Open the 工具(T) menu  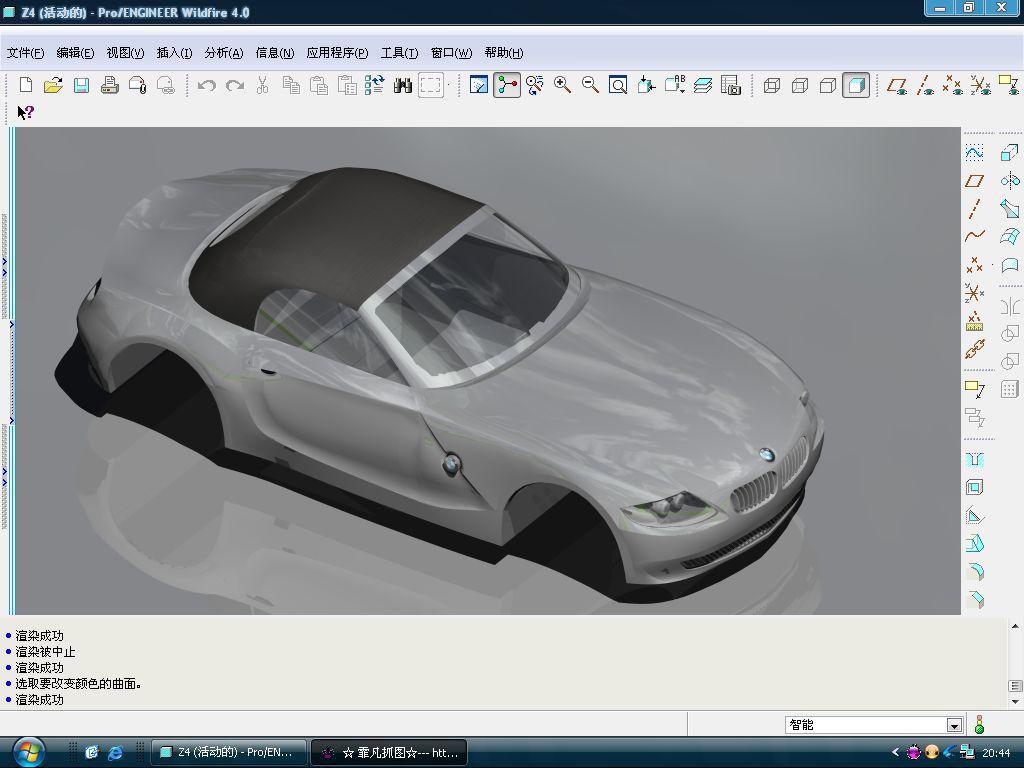pos(400,53)
